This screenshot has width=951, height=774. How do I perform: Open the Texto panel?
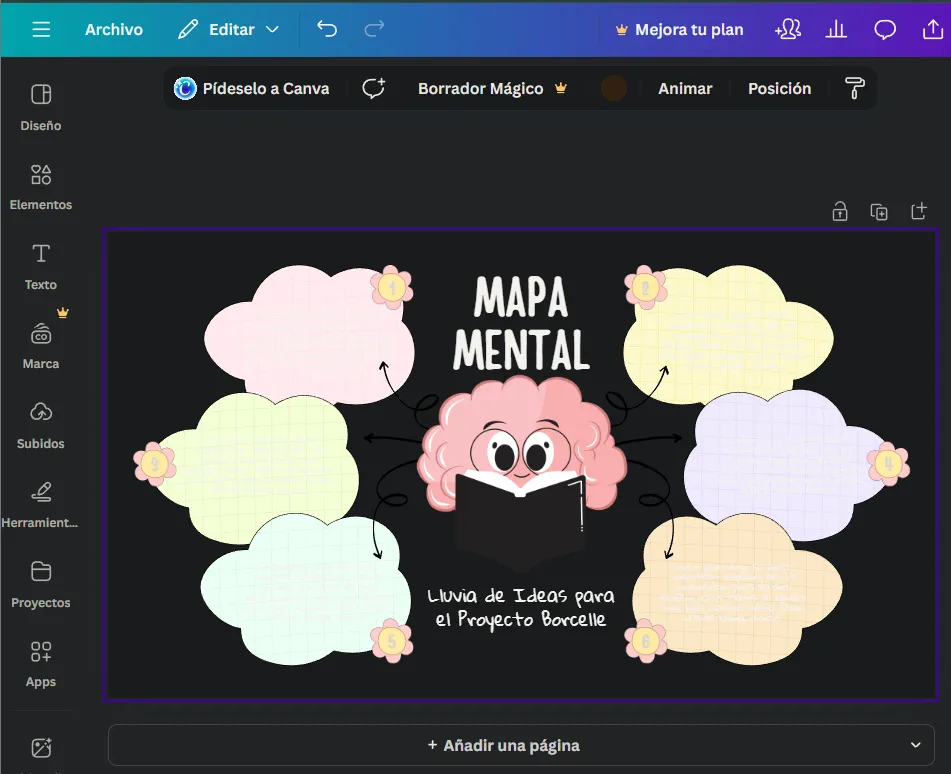pyautogui.click(x=40, y=265)
